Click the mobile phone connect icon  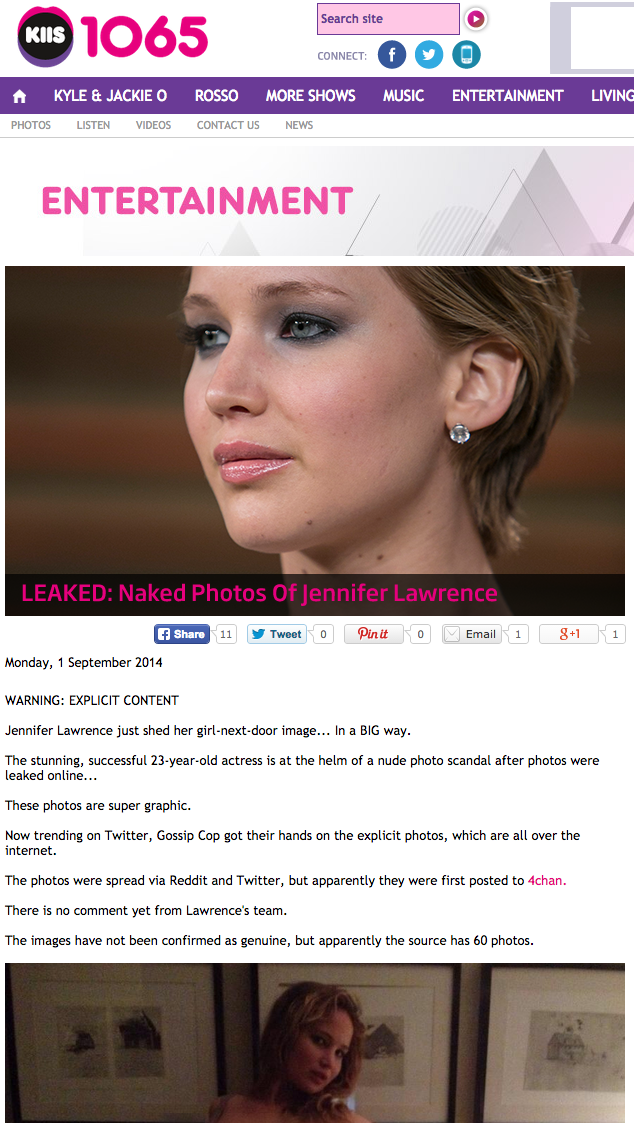click(x=466, y=55)
